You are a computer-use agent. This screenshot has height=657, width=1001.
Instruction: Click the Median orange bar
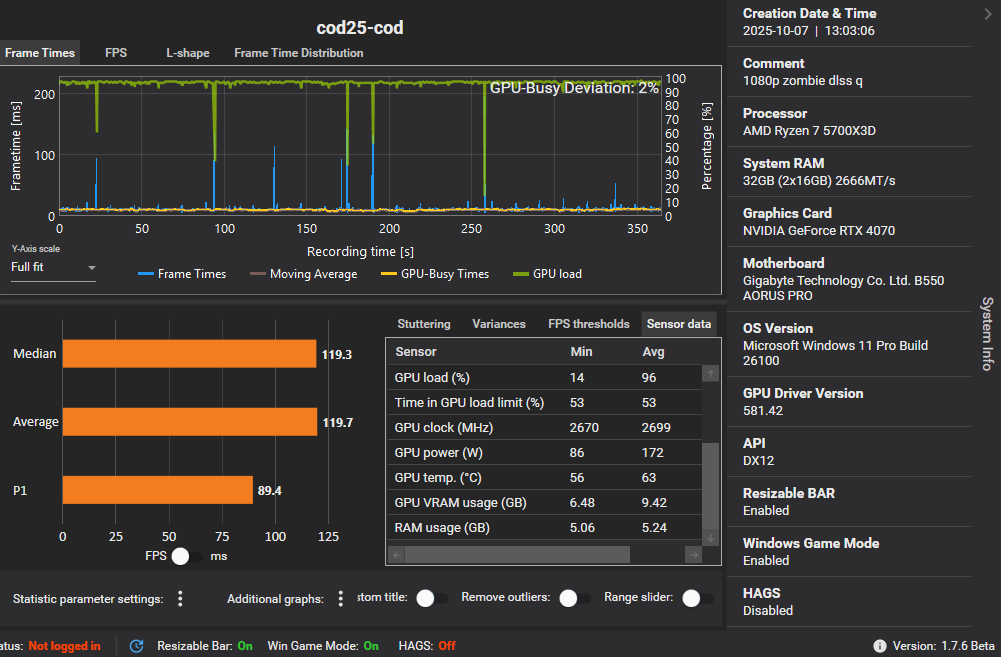pos(189,354)
